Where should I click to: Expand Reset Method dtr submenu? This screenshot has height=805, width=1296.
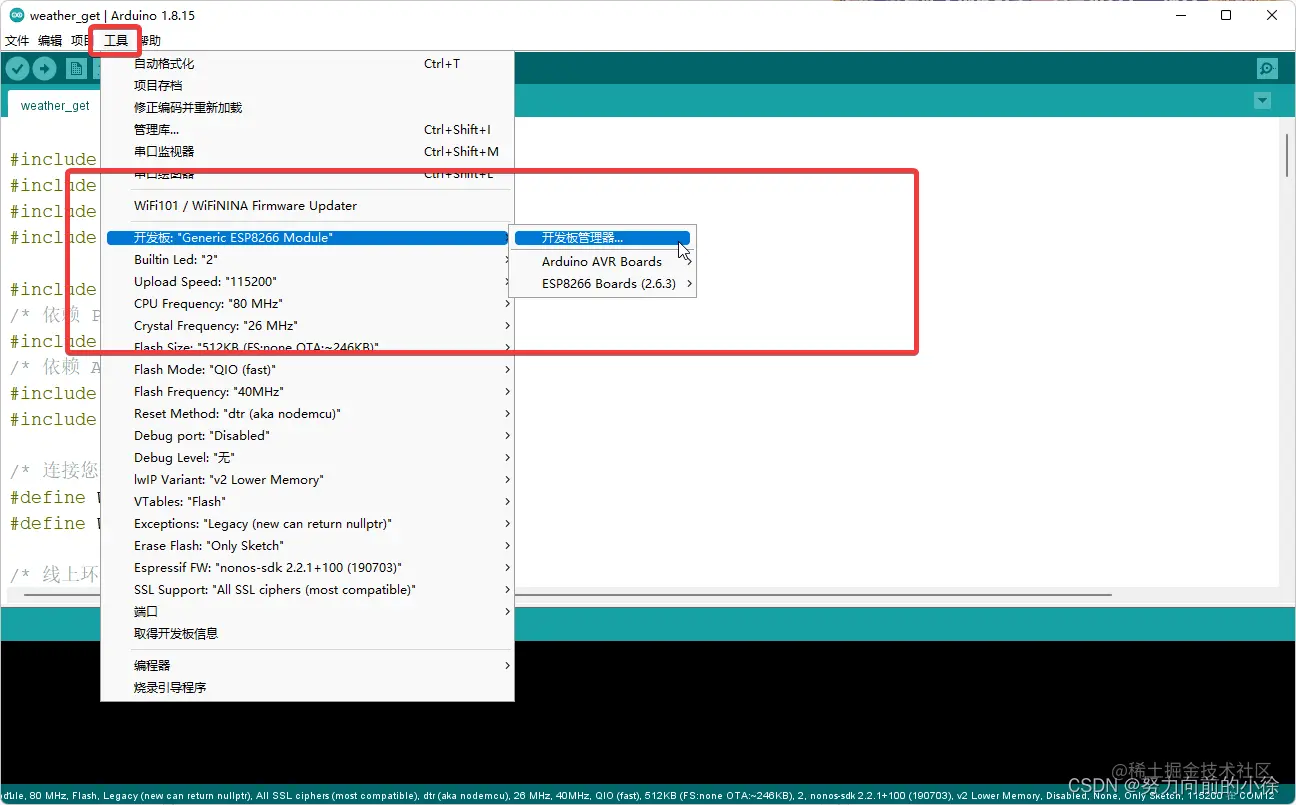click(307, 413)
